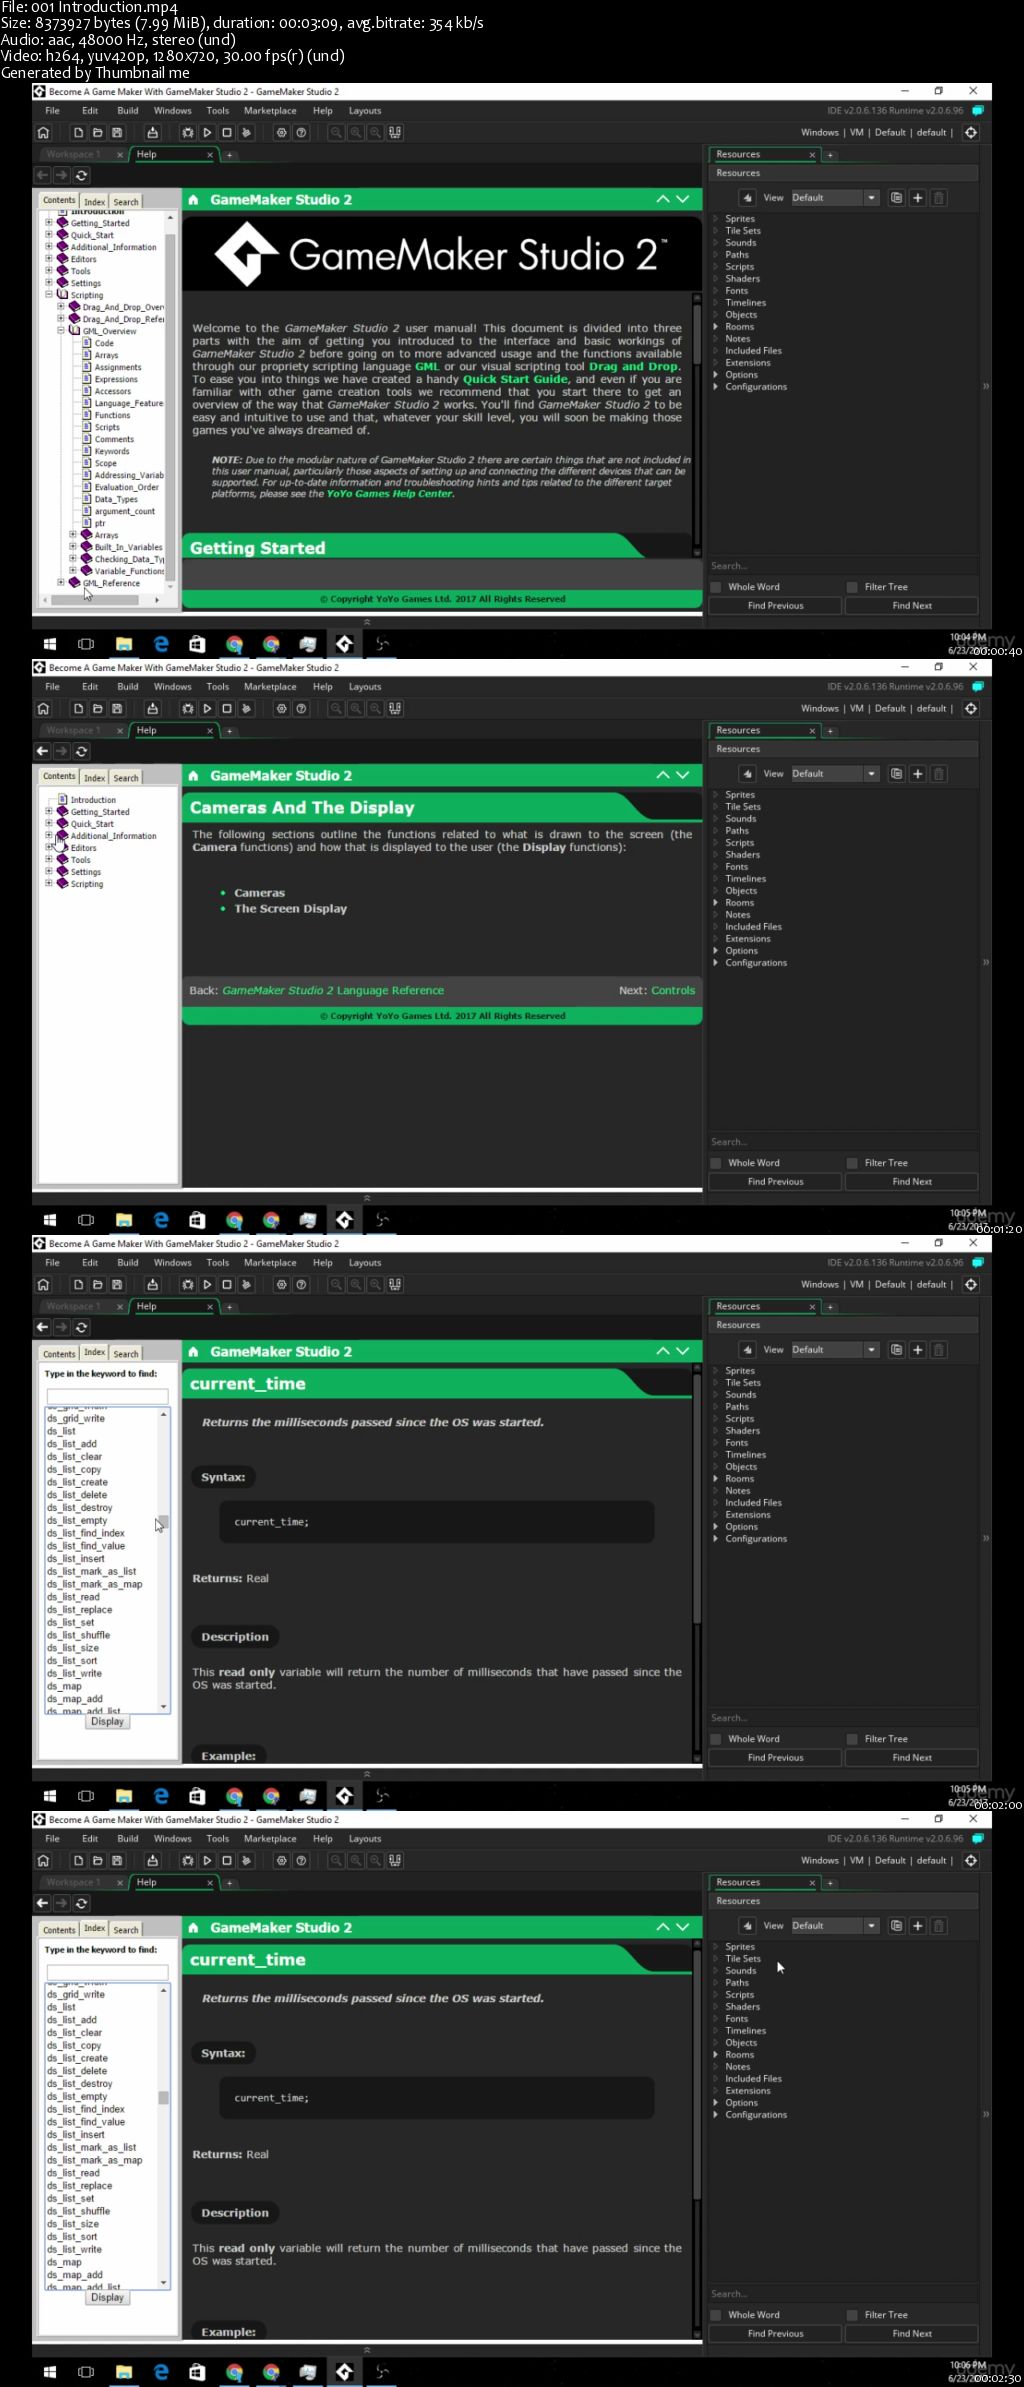This screenshot has height=2387, width=1024.
Task: Click help Refresh icon in the 00:00:40 frame
Action: [x=82, y=175]
